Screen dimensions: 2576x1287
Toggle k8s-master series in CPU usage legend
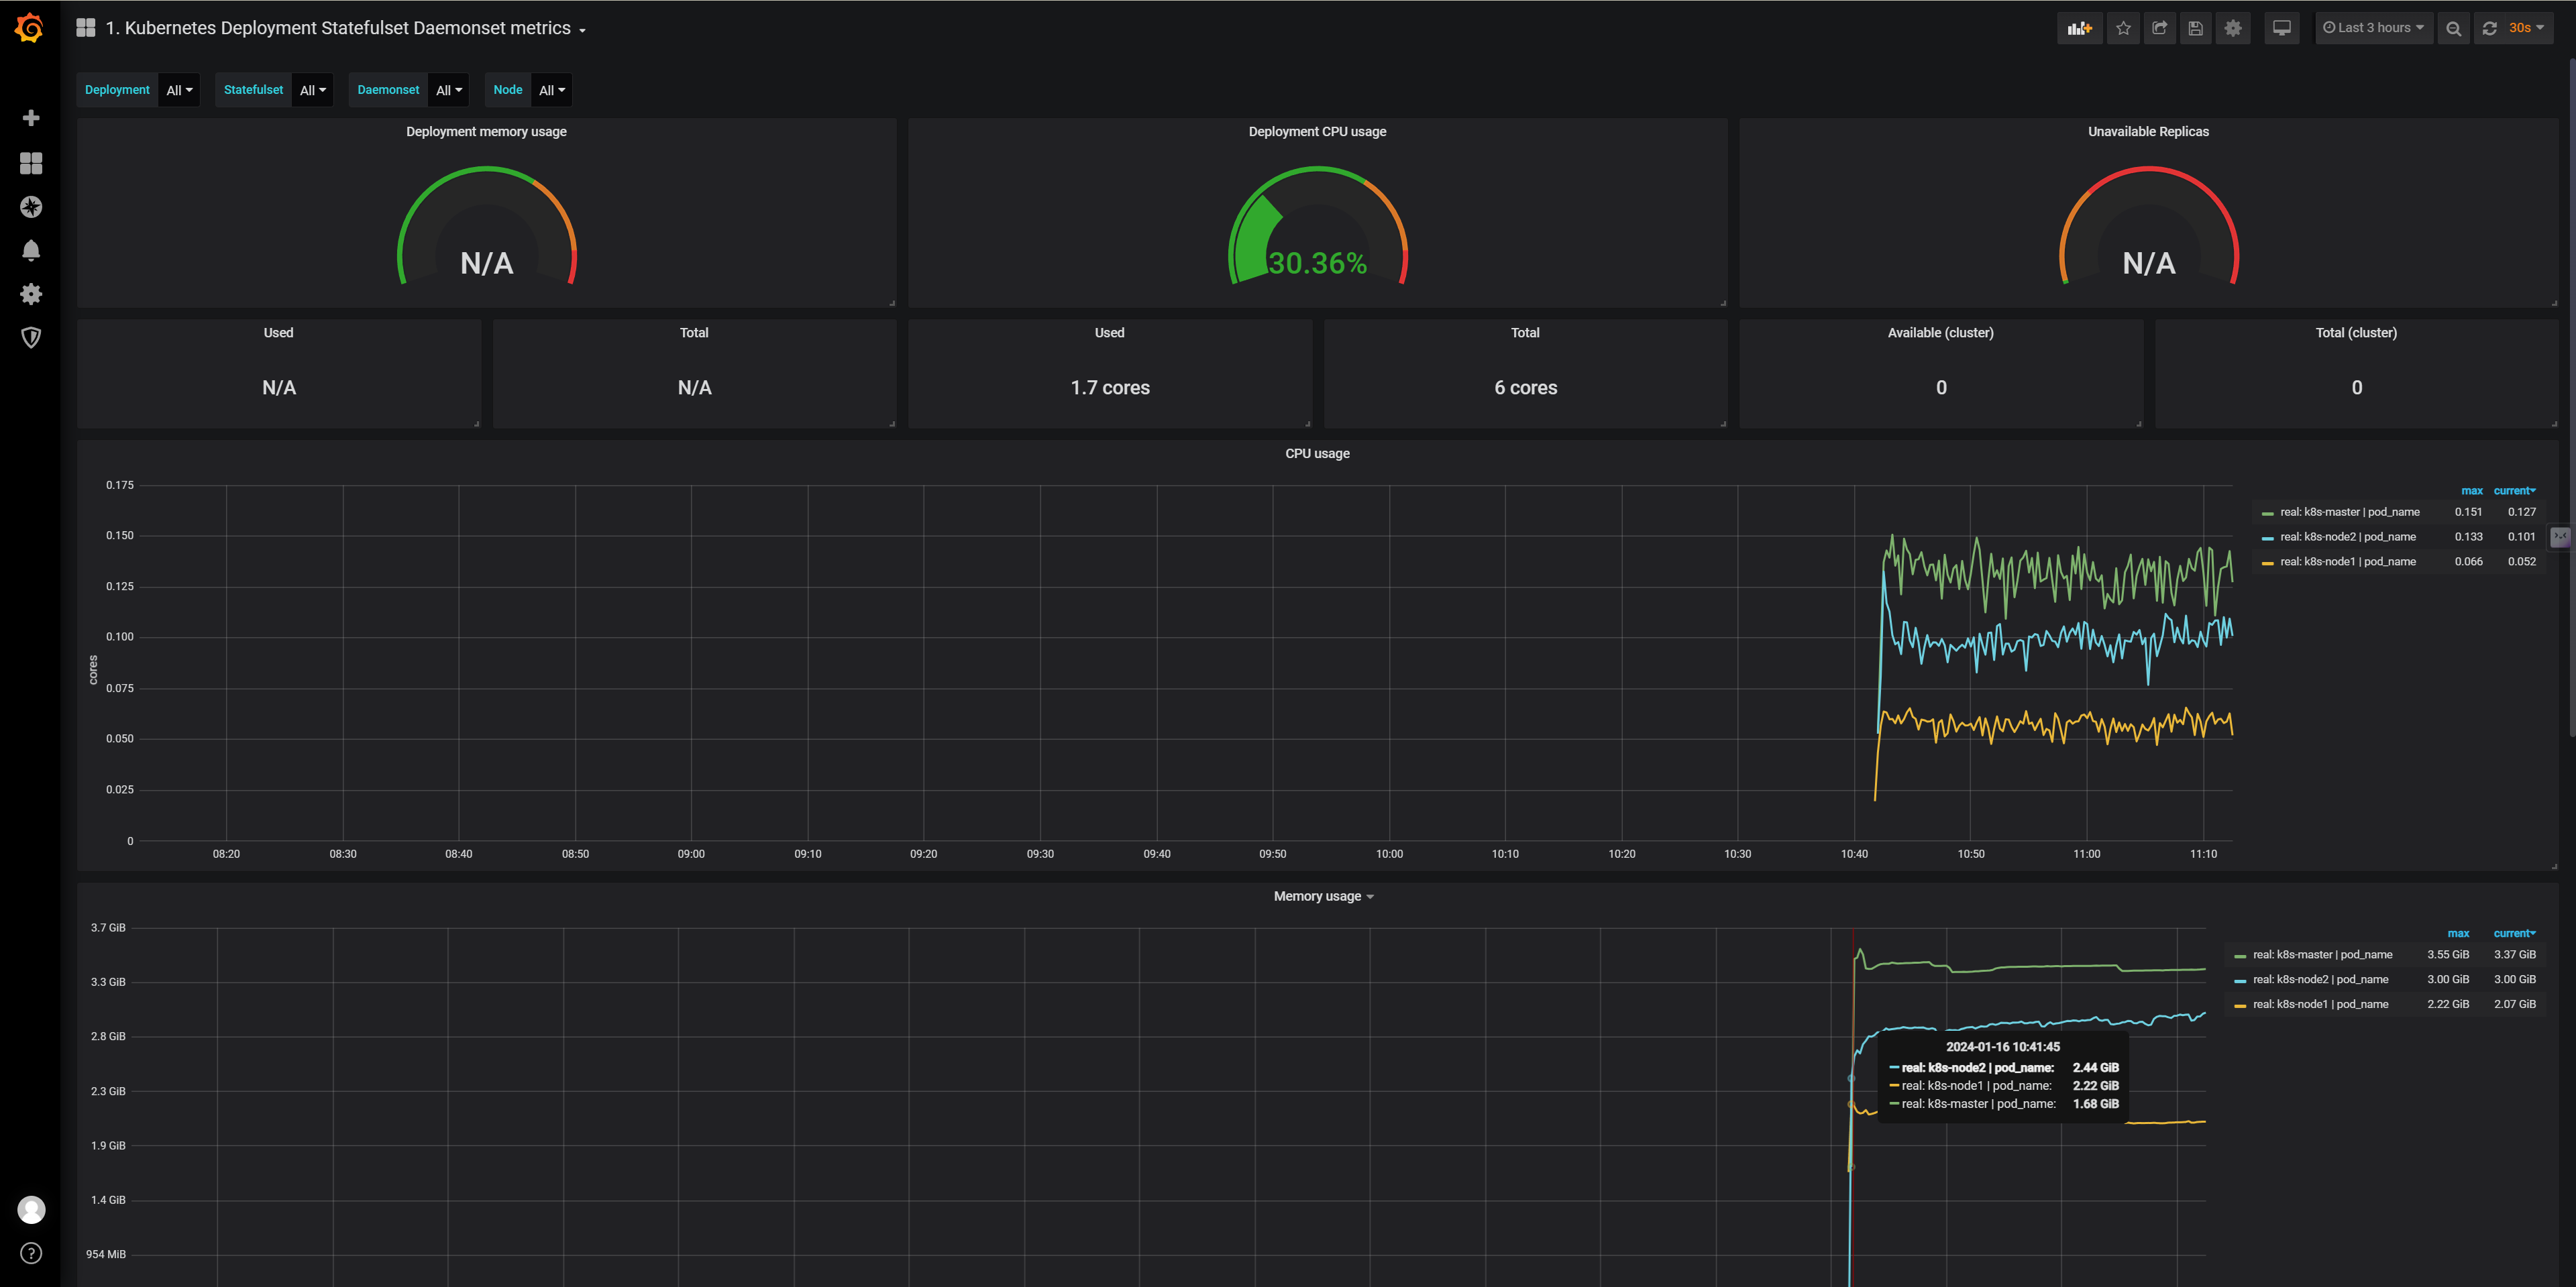point(2349,512)
